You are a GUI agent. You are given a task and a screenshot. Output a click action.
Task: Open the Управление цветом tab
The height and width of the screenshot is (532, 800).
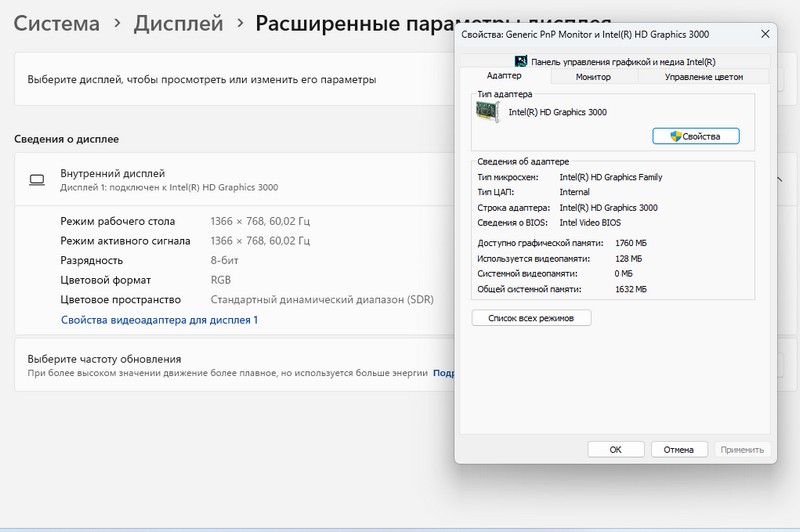[x=703, y=76]
